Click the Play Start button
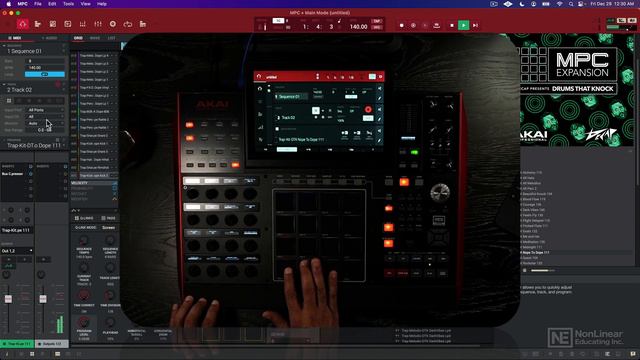 (x=475, y=25)
